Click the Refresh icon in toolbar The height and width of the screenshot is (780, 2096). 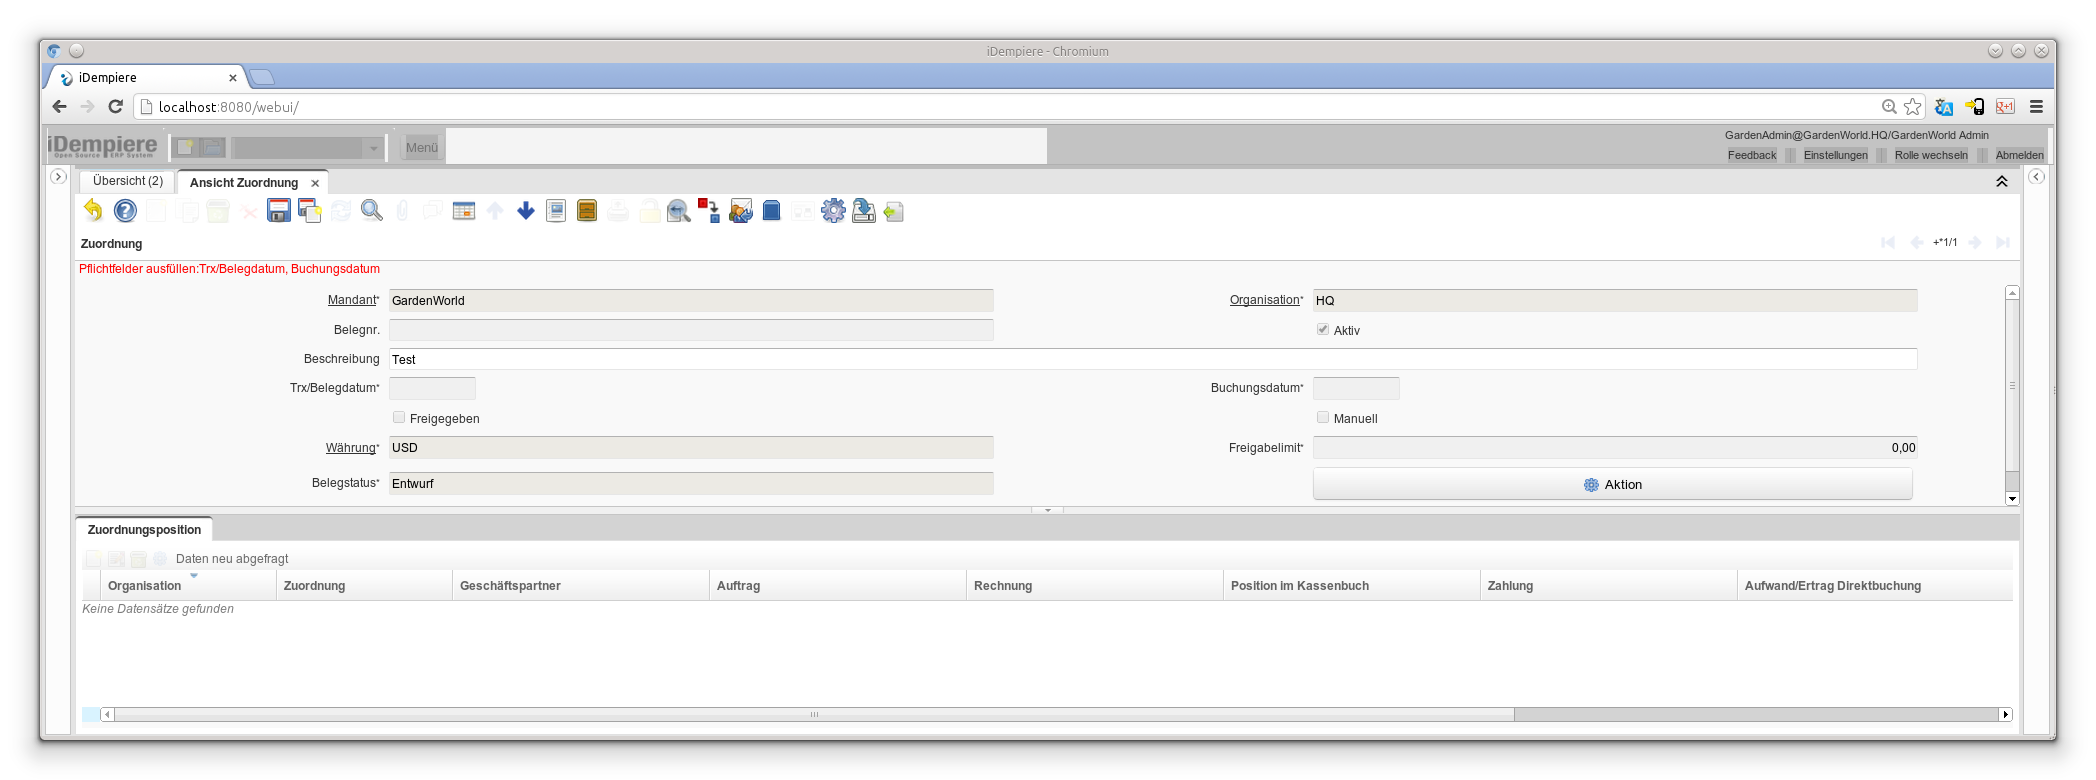point(341,210)
